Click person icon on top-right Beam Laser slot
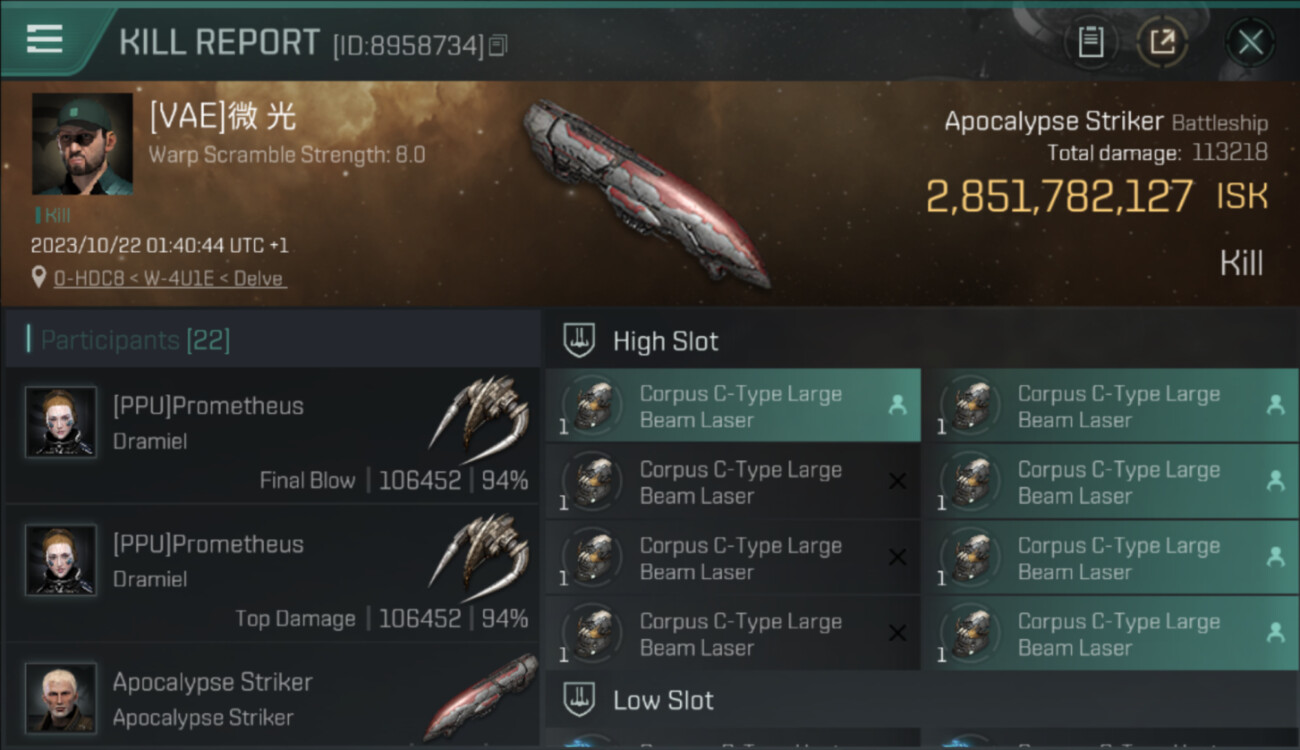This screenshot has width=1300, height=750. point(1275,405)
